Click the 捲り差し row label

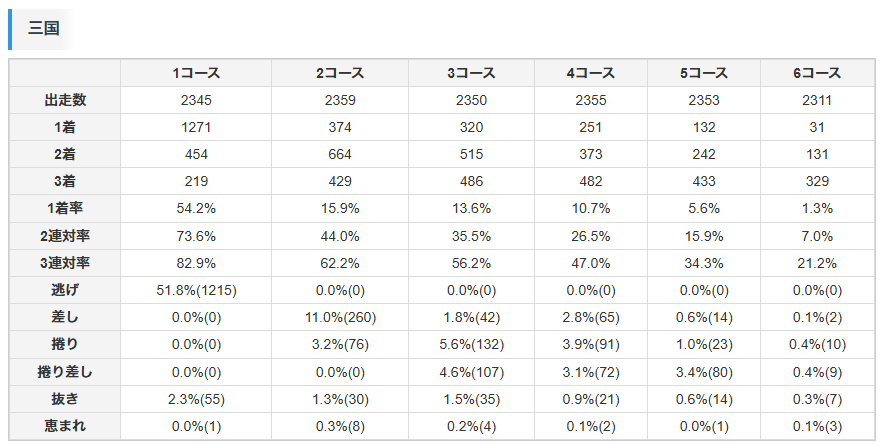point(65,372)
